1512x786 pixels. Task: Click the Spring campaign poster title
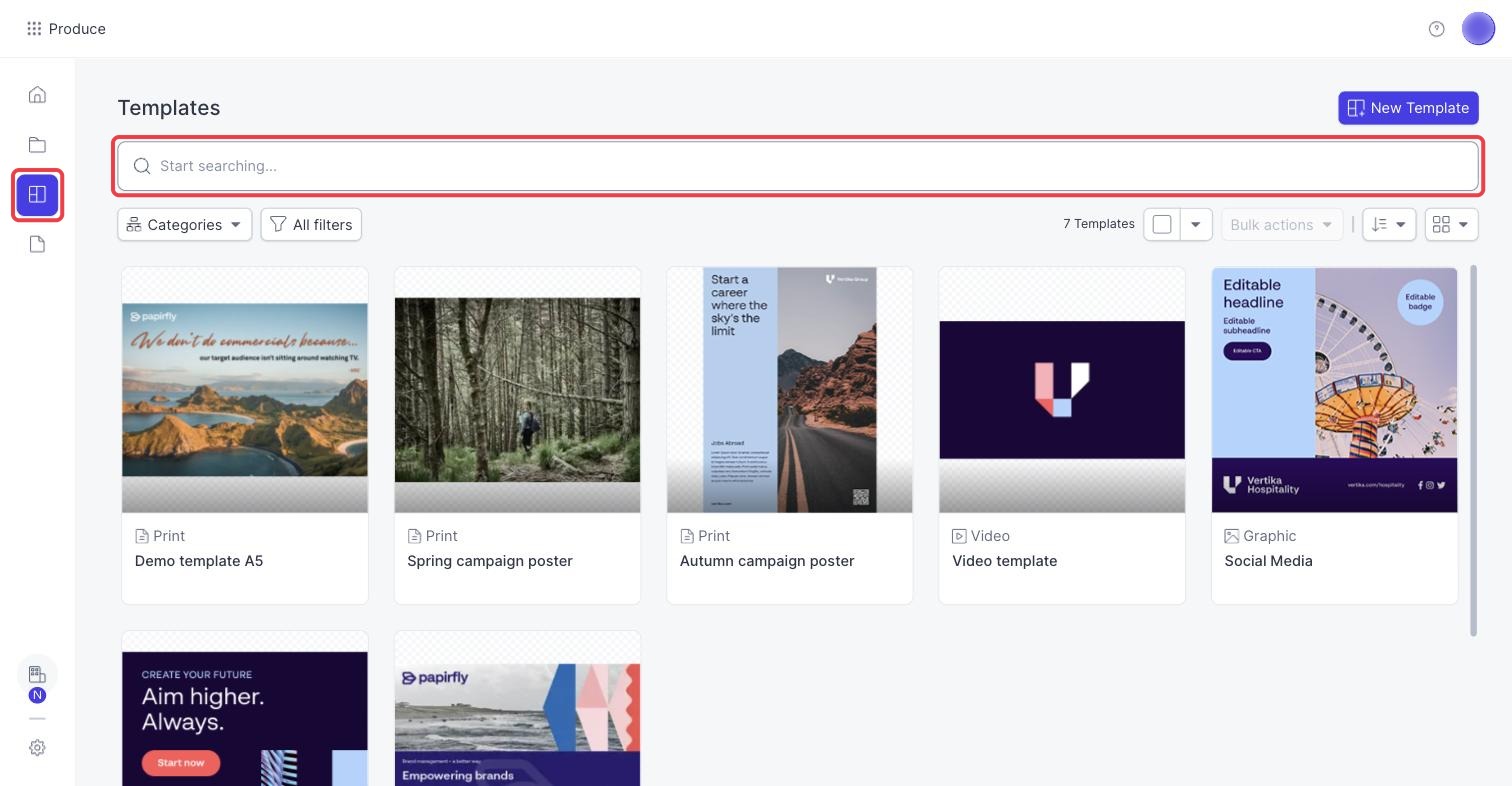point(490,561)
